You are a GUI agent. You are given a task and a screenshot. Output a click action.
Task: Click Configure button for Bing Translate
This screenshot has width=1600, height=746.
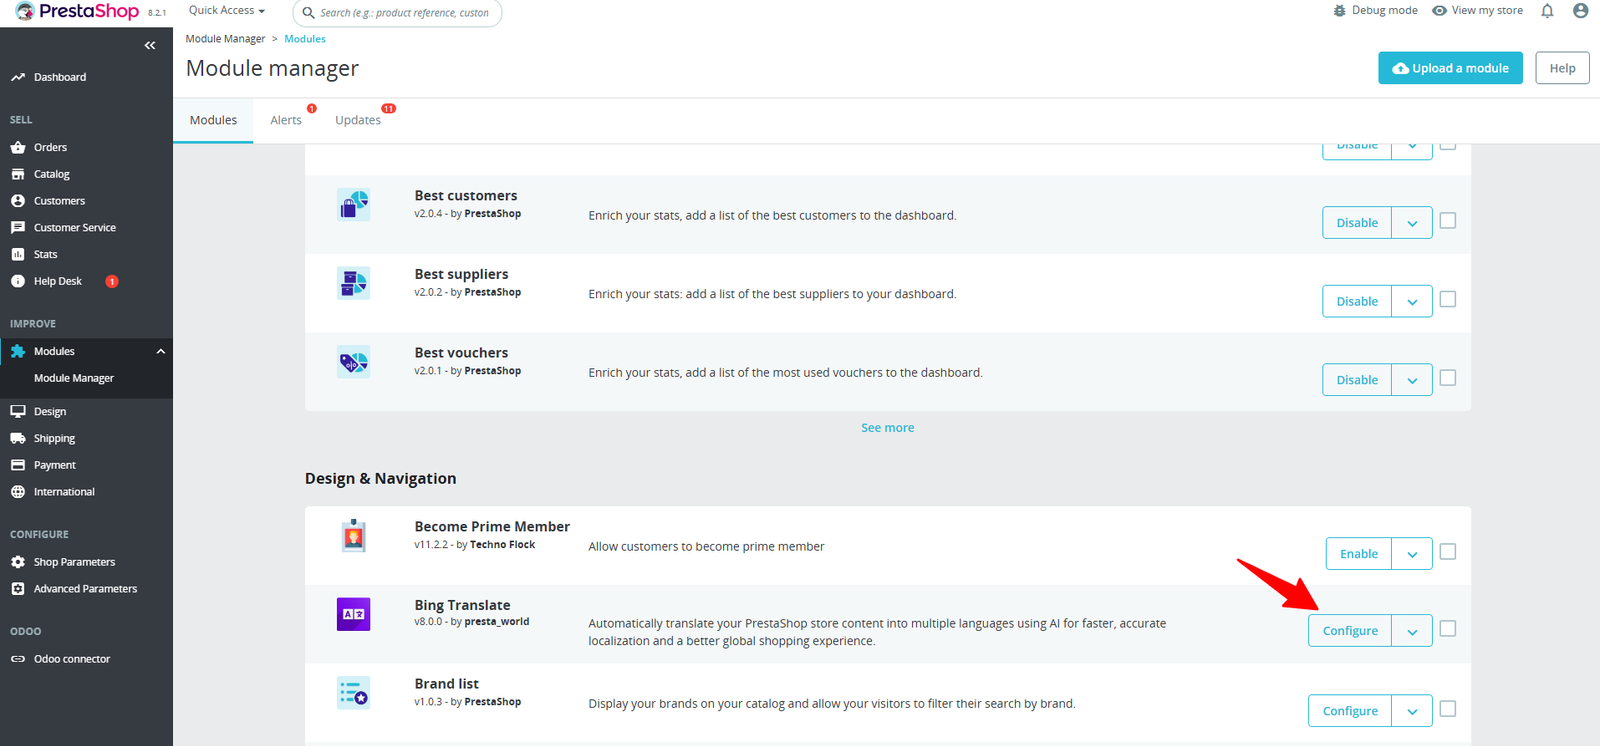(x=1350, y=631)
